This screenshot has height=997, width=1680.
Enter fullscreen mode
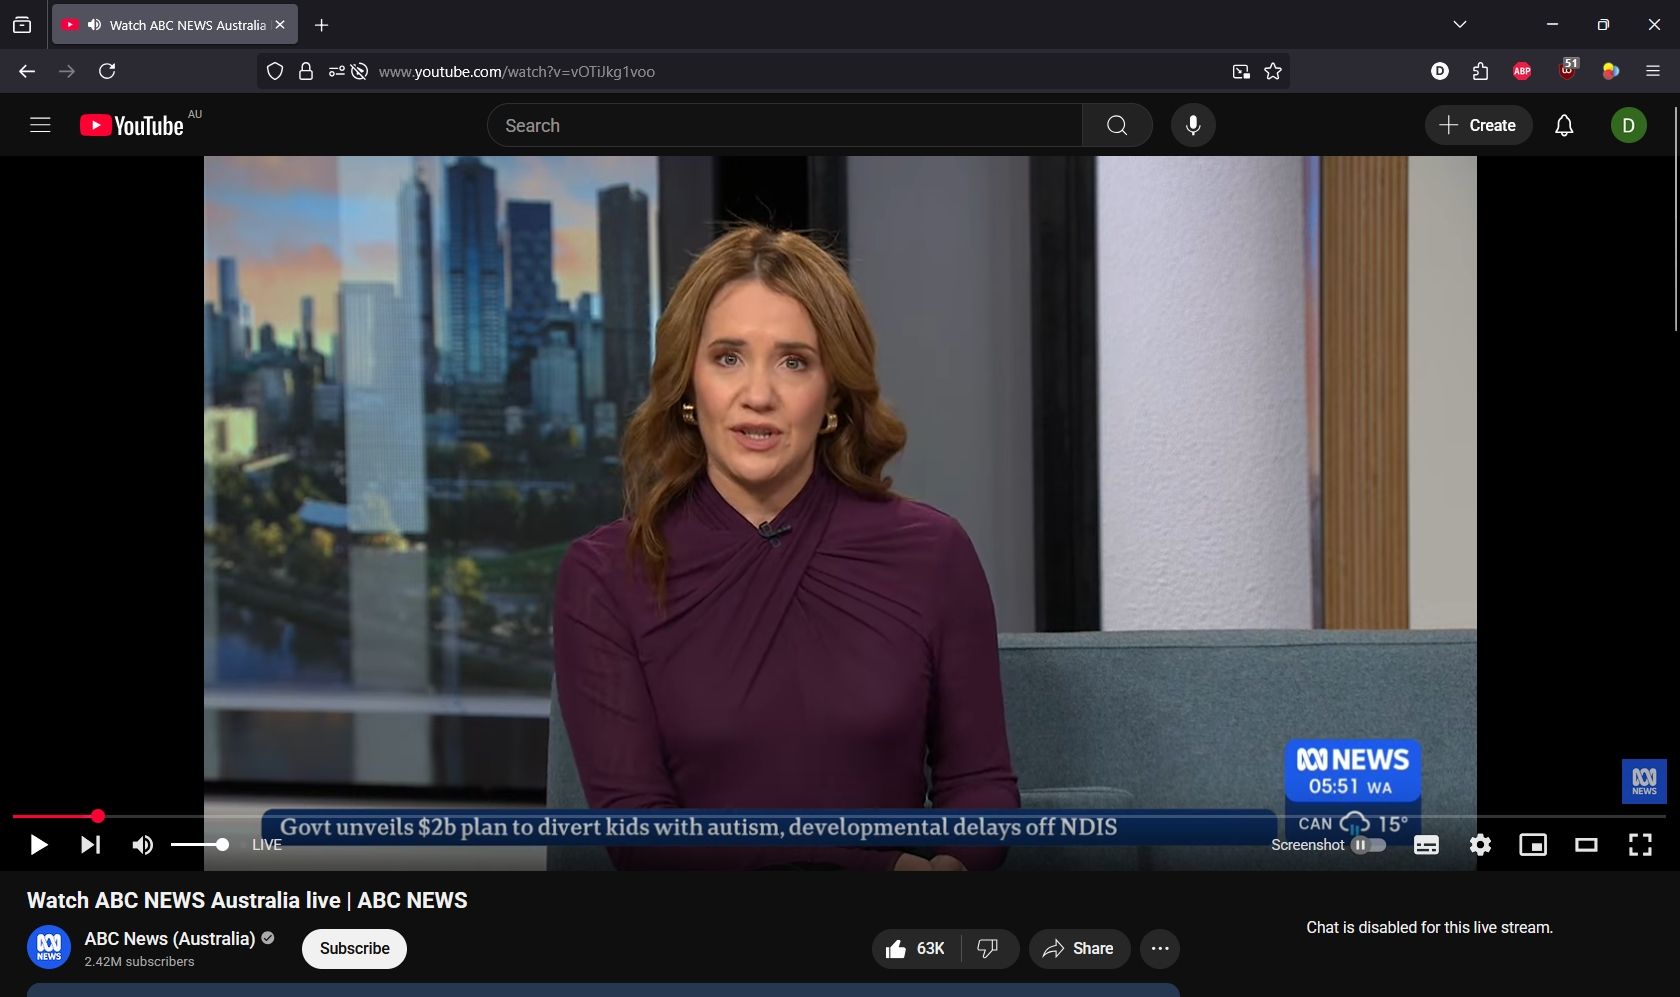point(1640,845)
